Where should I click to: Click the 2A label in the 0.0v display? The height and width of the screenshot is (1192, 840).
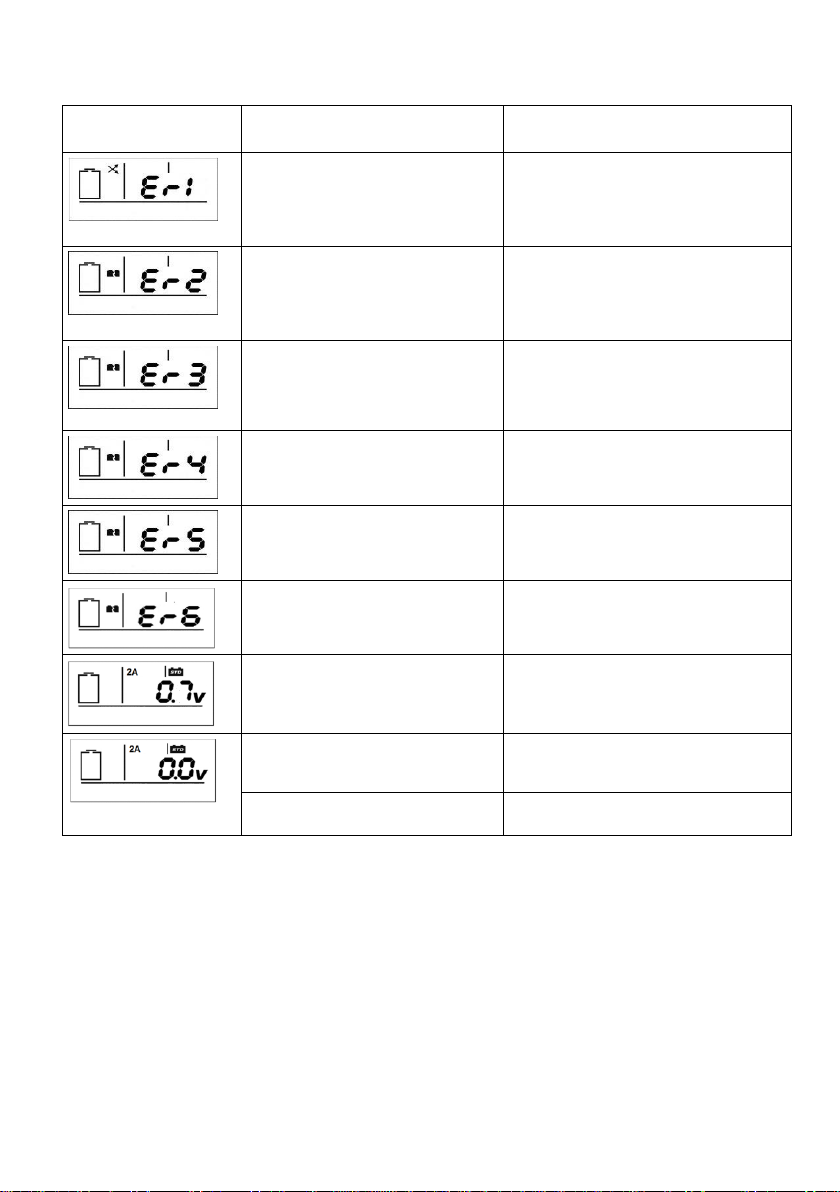(x=135, y=749)
